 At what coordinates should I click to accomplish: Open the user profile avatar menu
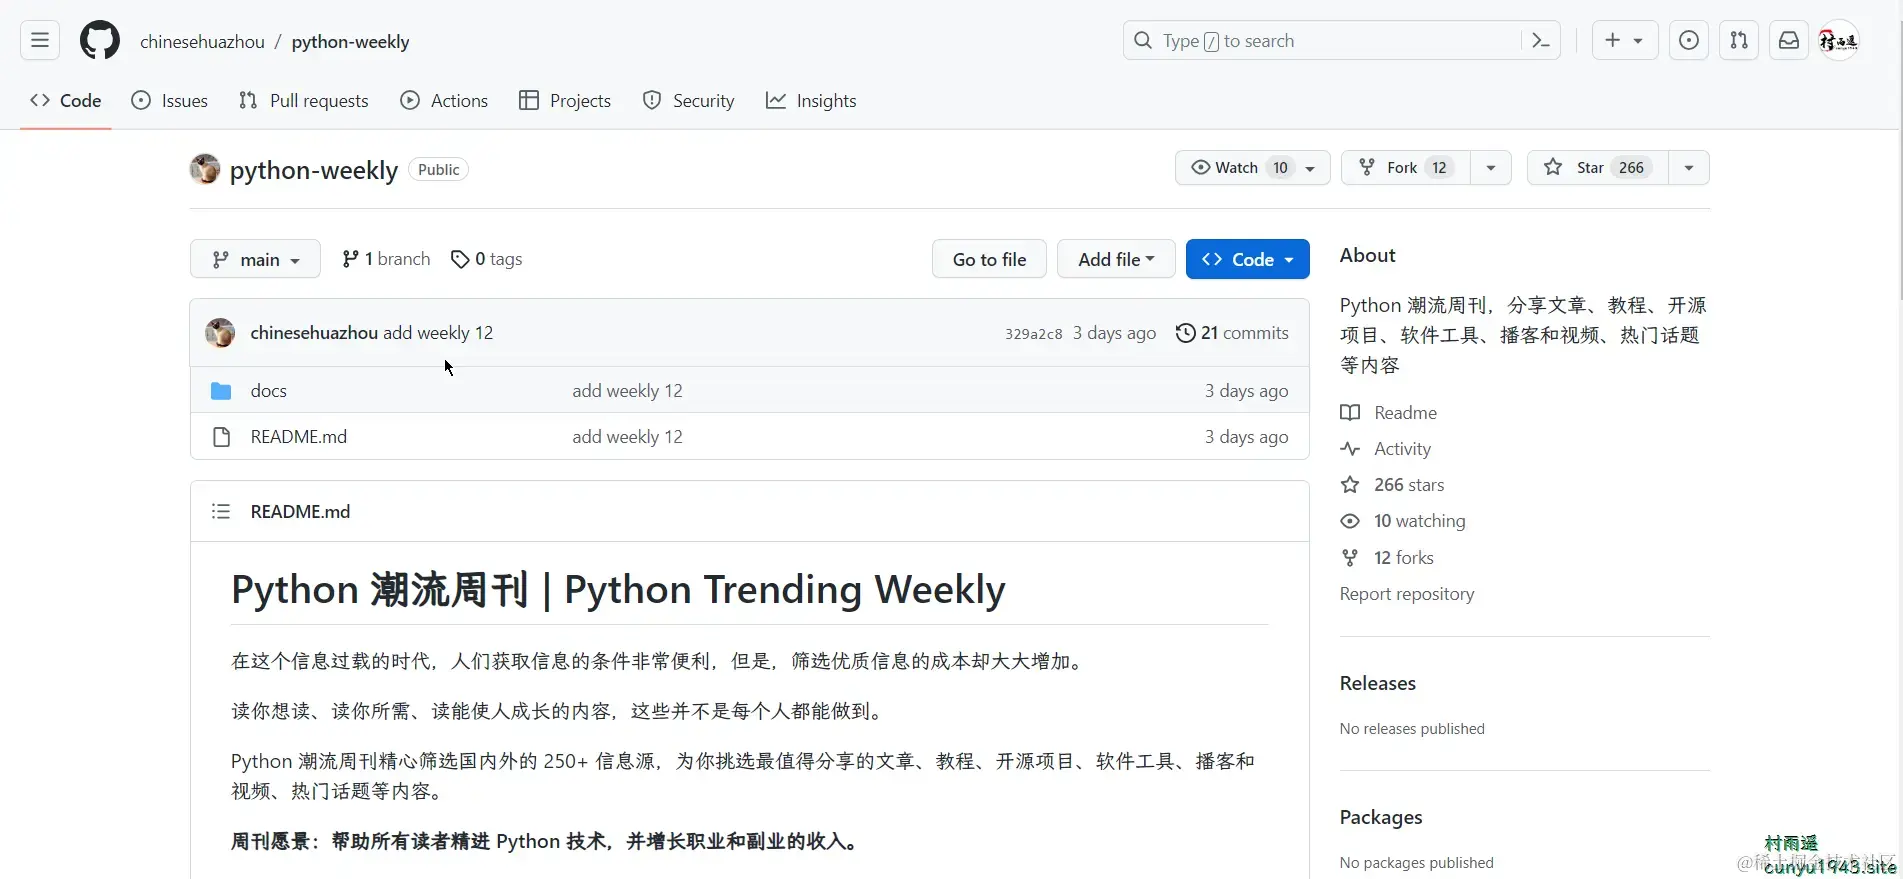point(1839,41)
